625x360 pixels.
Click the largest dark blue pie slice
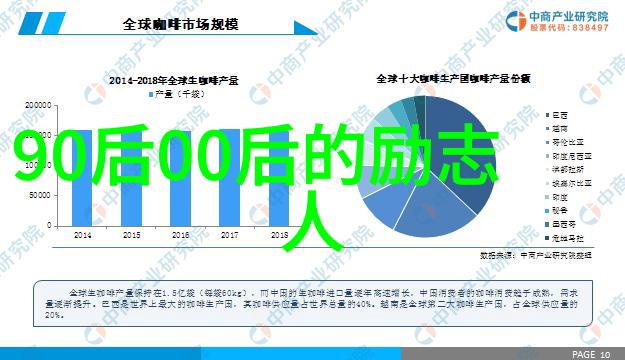pos(462,151)
